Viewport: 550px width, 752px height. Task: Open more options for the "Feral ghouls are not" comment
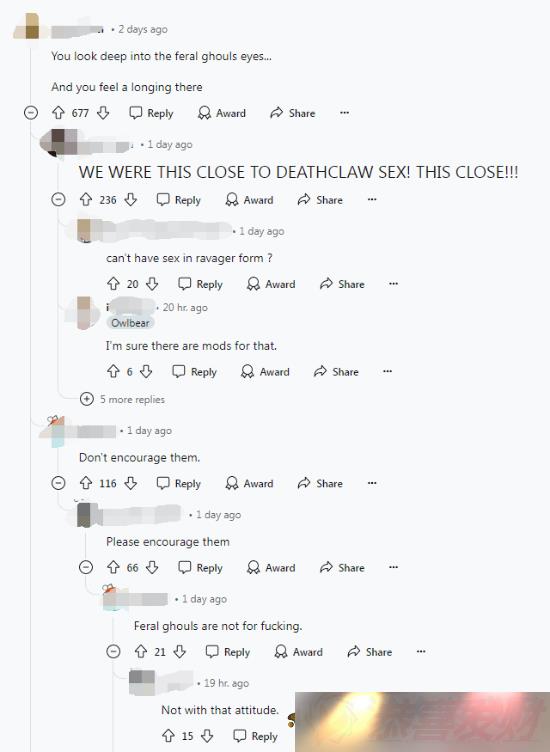pos(421,651)
